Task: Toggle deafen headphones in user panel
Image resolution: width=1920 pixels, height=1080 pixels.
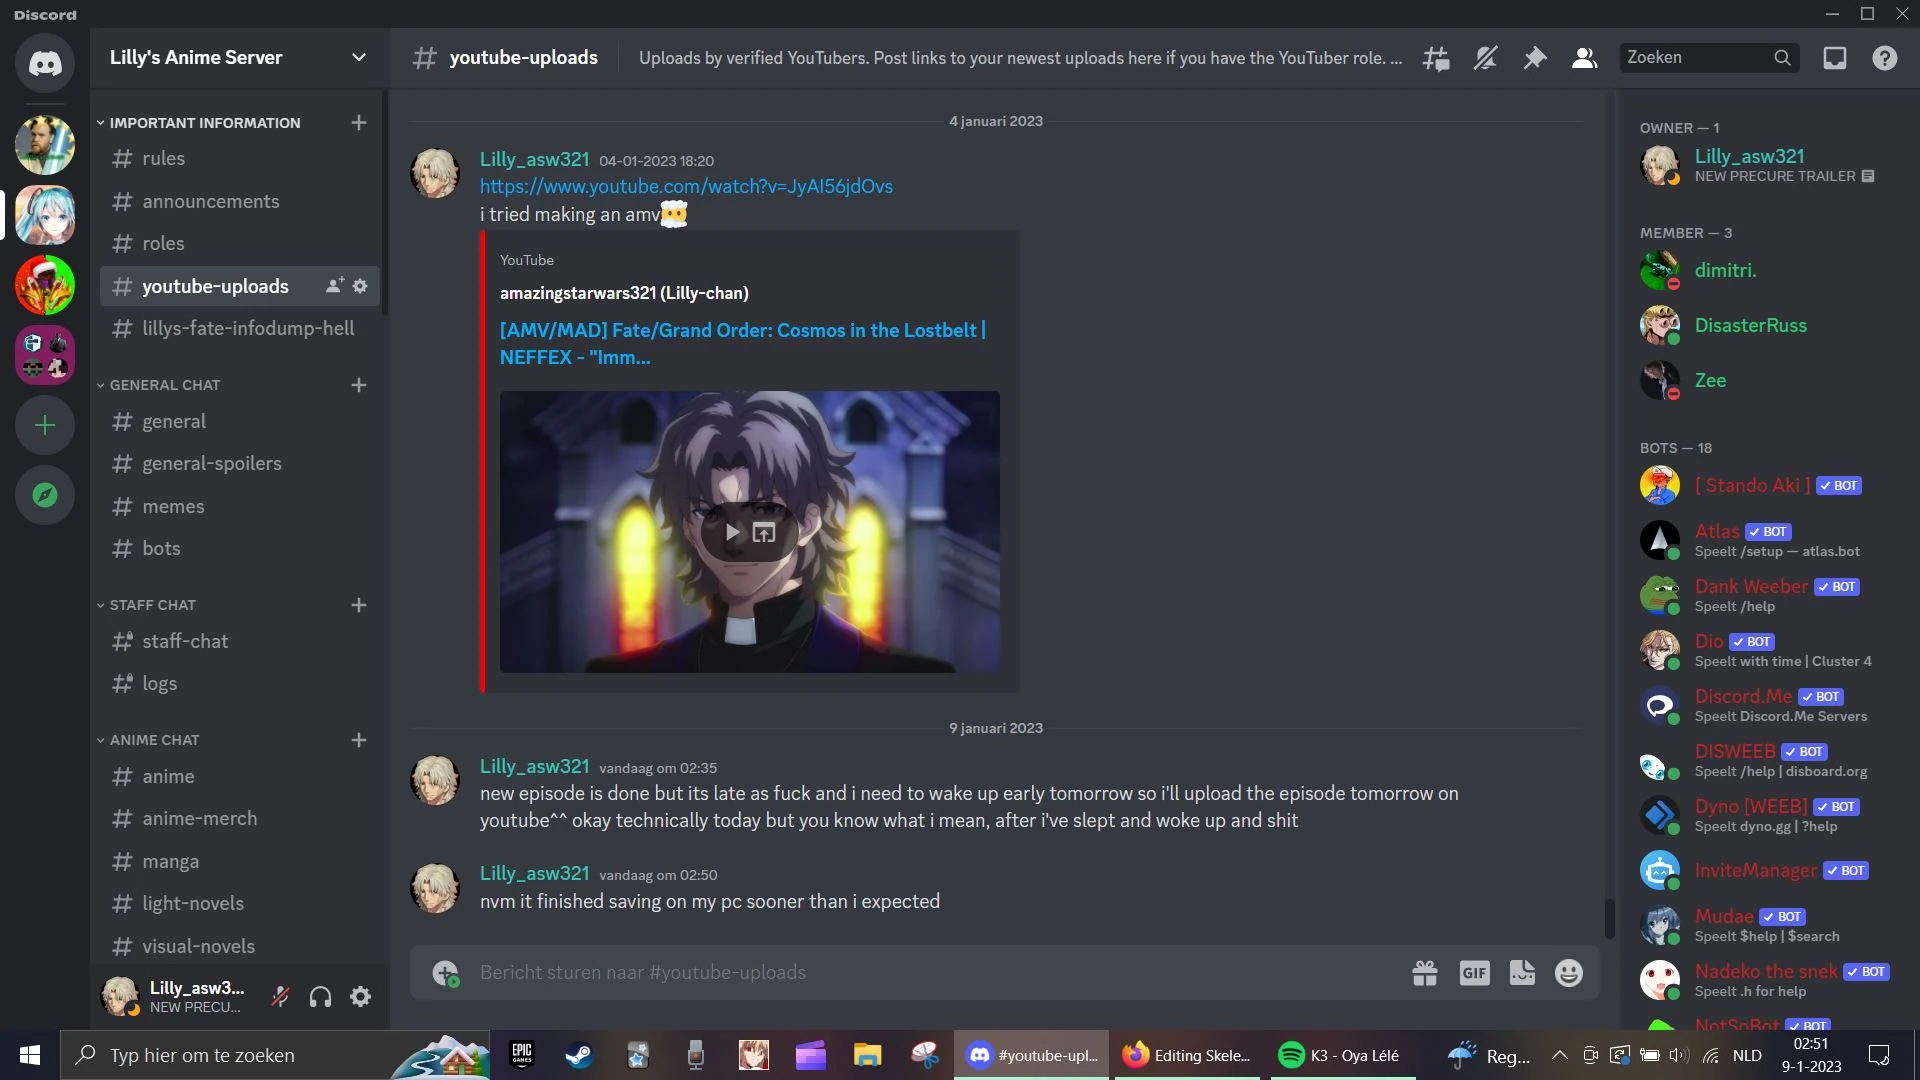Action: [x=320, y=996]
